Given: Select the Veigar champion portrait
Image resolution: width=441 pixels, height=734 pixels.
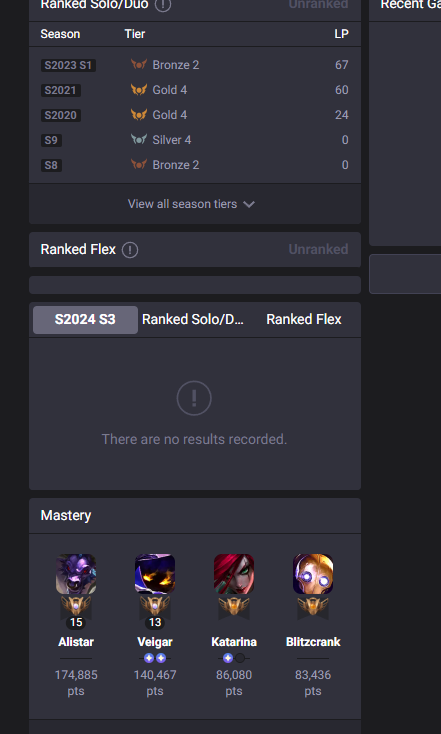Looking at the screenshot, I should coord(155,574).
